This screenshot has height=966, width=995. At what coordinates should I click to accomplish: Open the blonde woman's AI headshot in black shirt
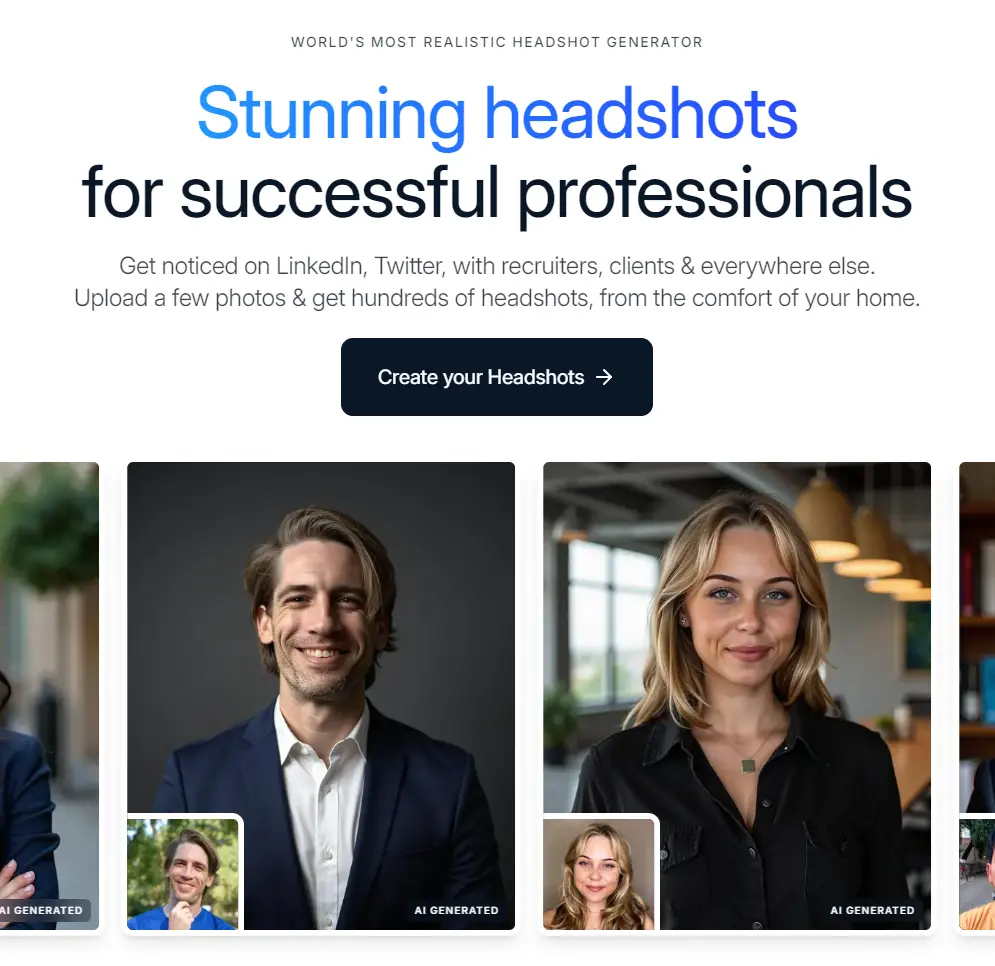[x=737, y=696]
